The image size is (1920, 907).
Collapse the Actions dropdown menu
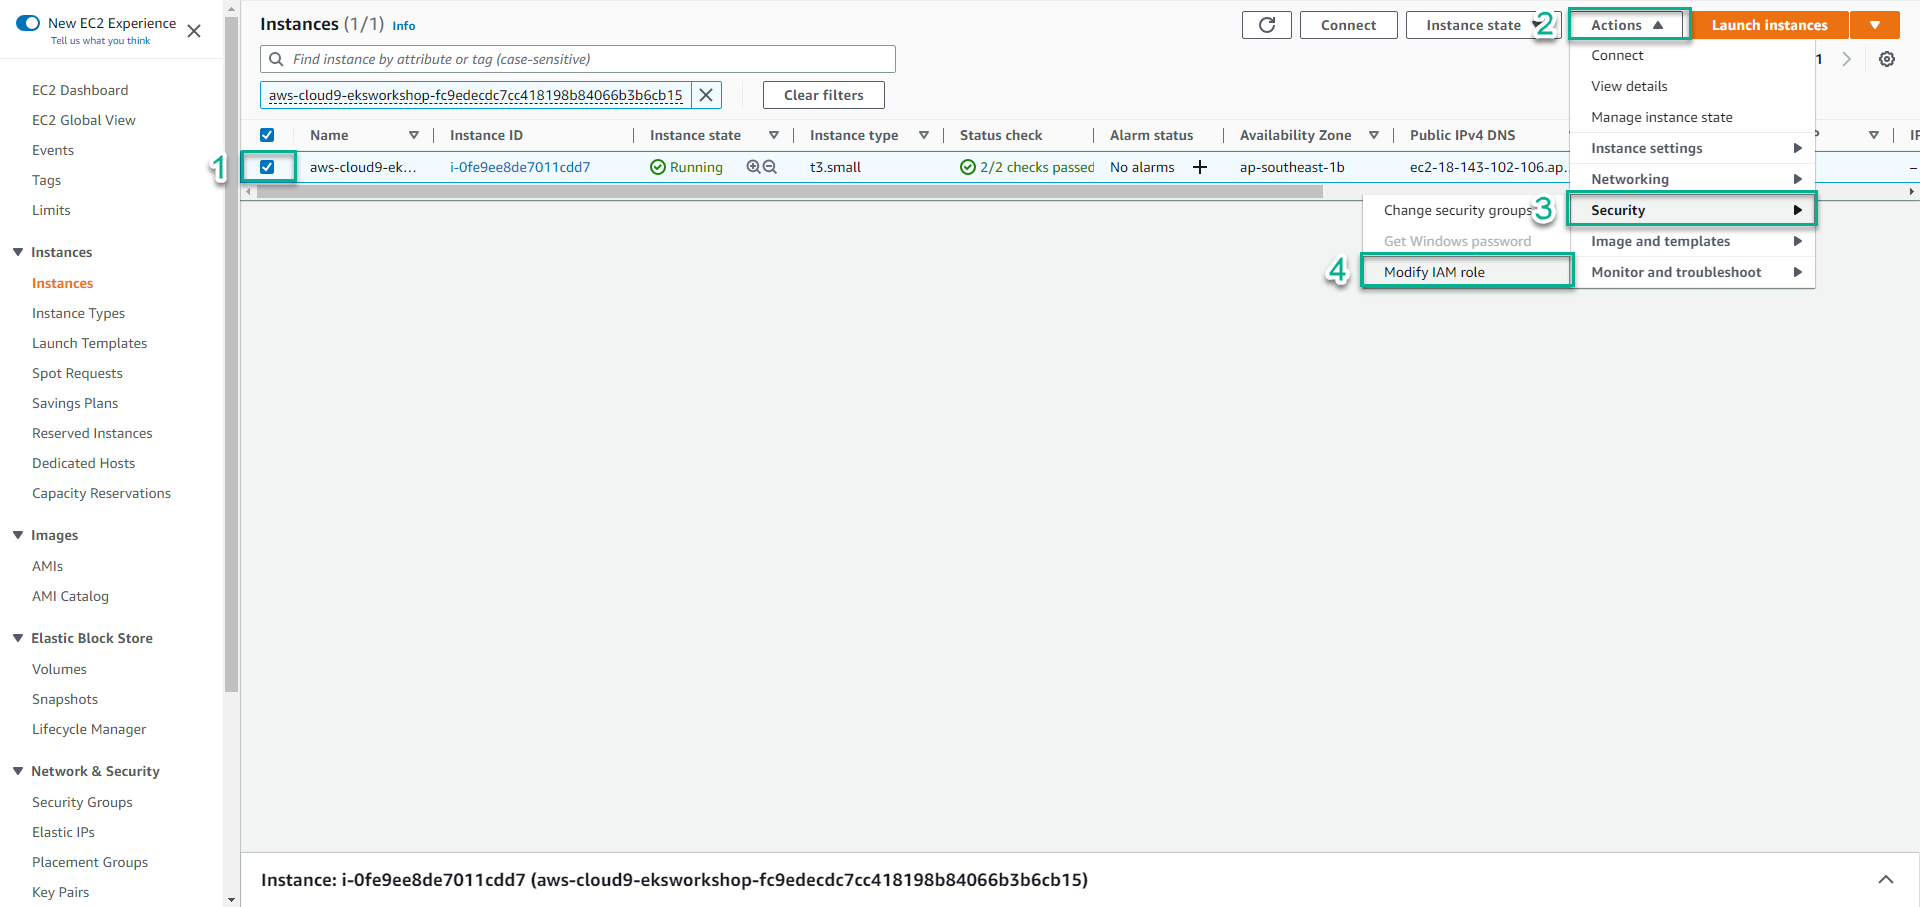[x=1628, y=25]
